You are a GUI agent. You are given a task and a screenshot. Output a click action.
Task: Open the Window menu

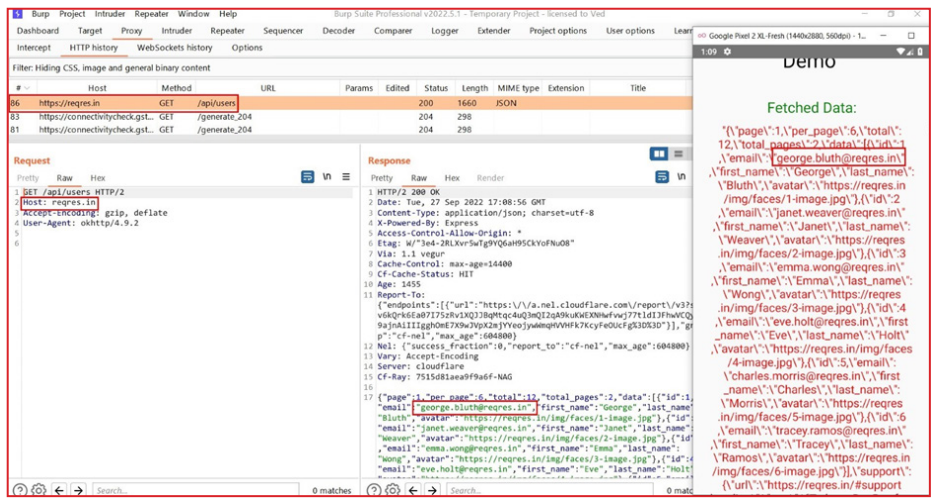pos(194,14)
